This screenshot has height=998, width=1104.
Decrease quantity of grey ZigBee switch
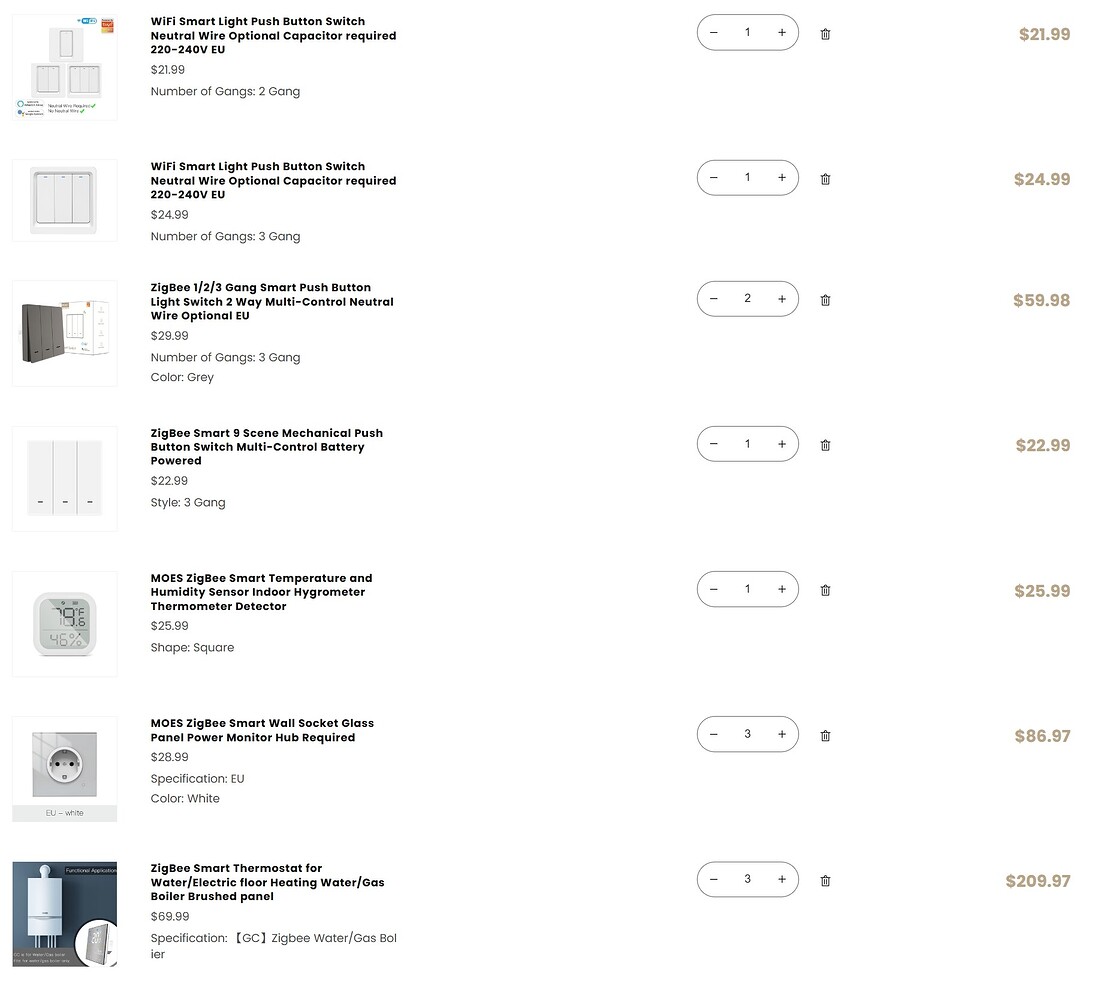click(714, 299)
